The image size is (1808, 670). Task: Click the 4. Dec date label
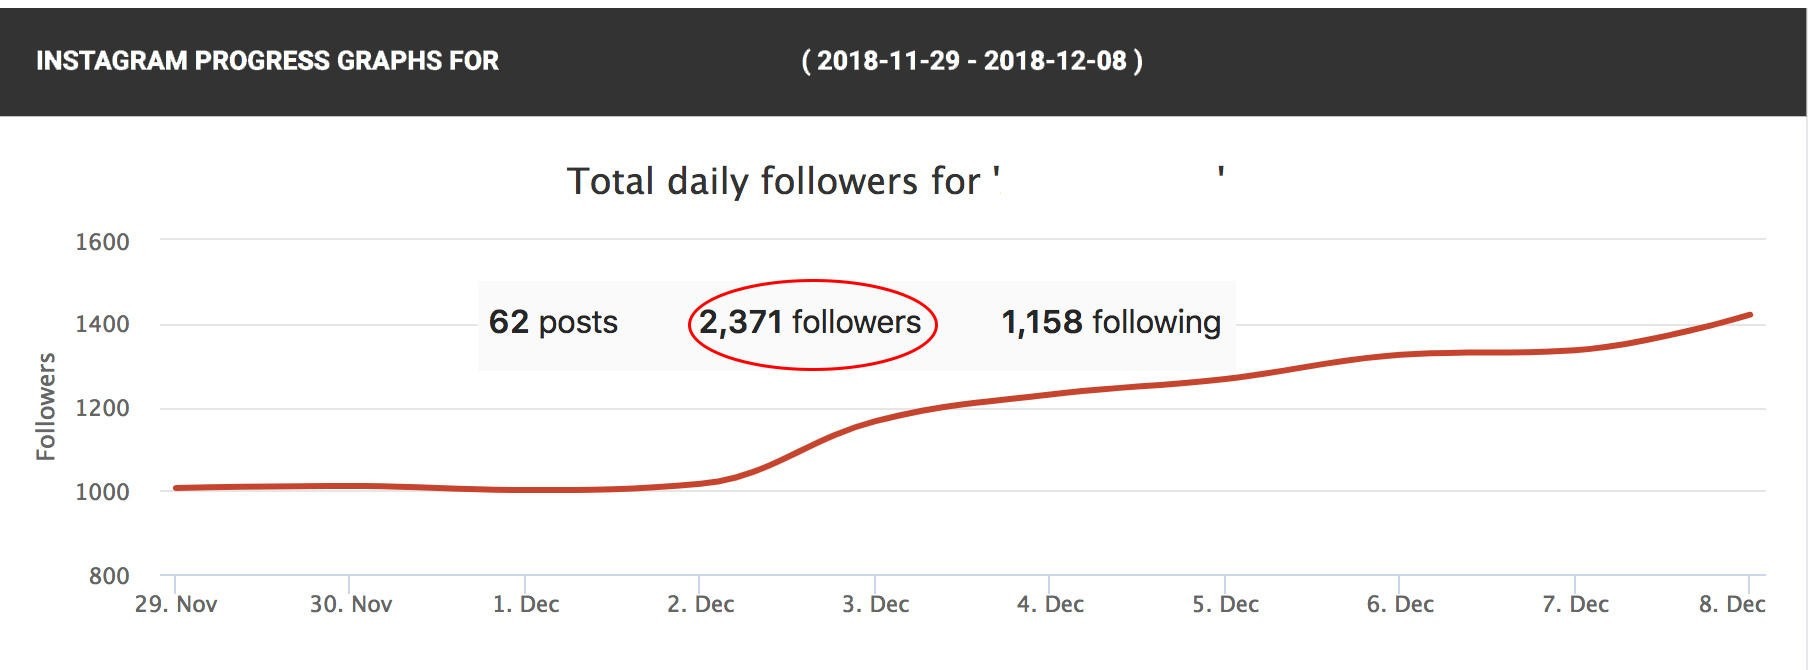[x=1051, y=604]
